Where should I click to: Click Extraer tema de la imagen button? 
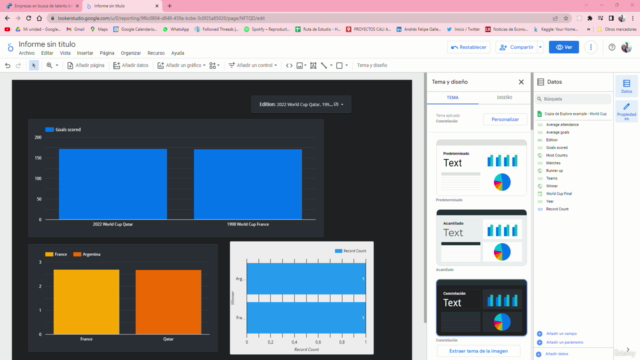tap(478, 351)
